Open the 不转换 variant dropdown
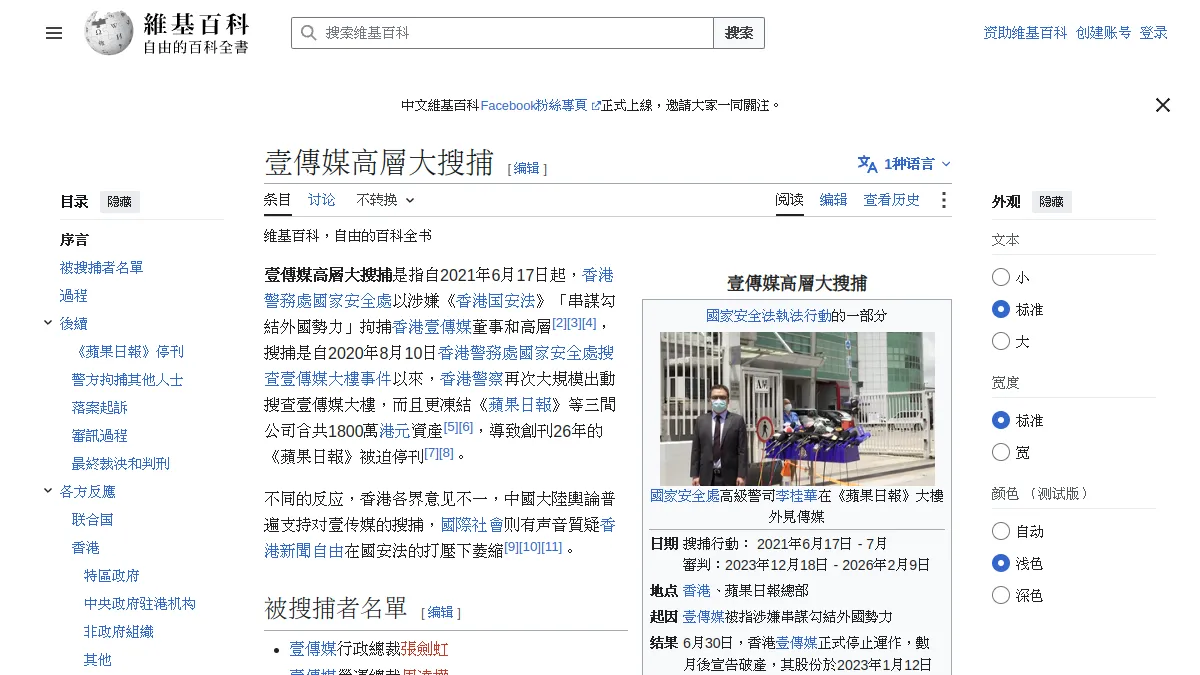This screenshot has width=1200, height=675. pos(385,200)
